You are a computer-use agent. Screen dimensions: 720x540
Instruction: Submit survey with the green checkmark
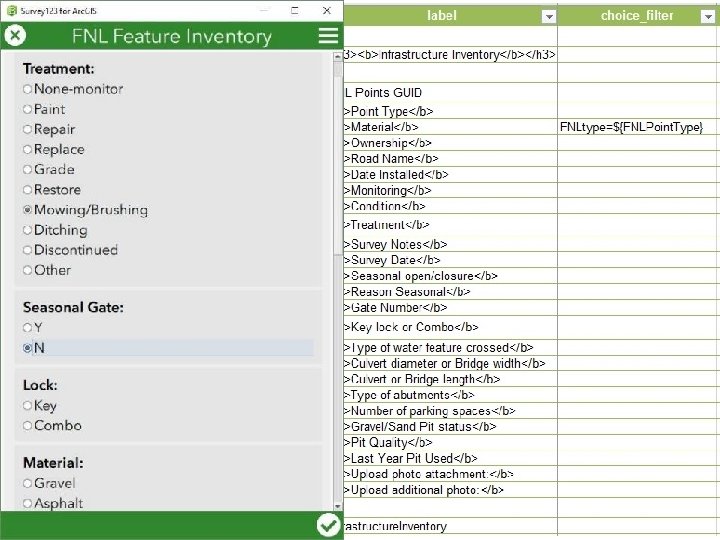pos(328,525)
